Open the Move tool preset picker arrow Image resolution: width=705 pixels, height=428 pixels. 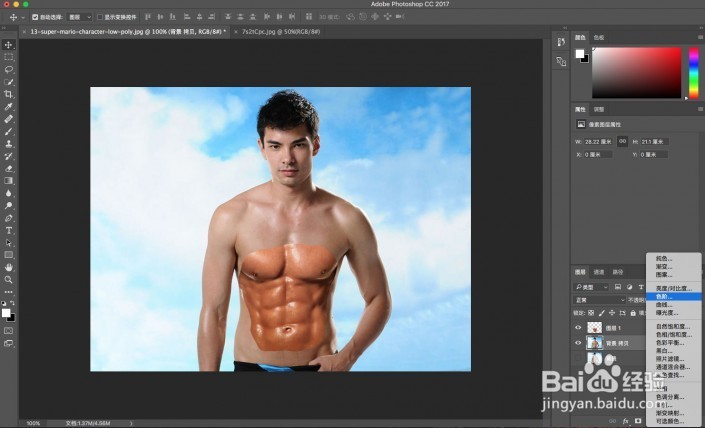tap(23, 18)
